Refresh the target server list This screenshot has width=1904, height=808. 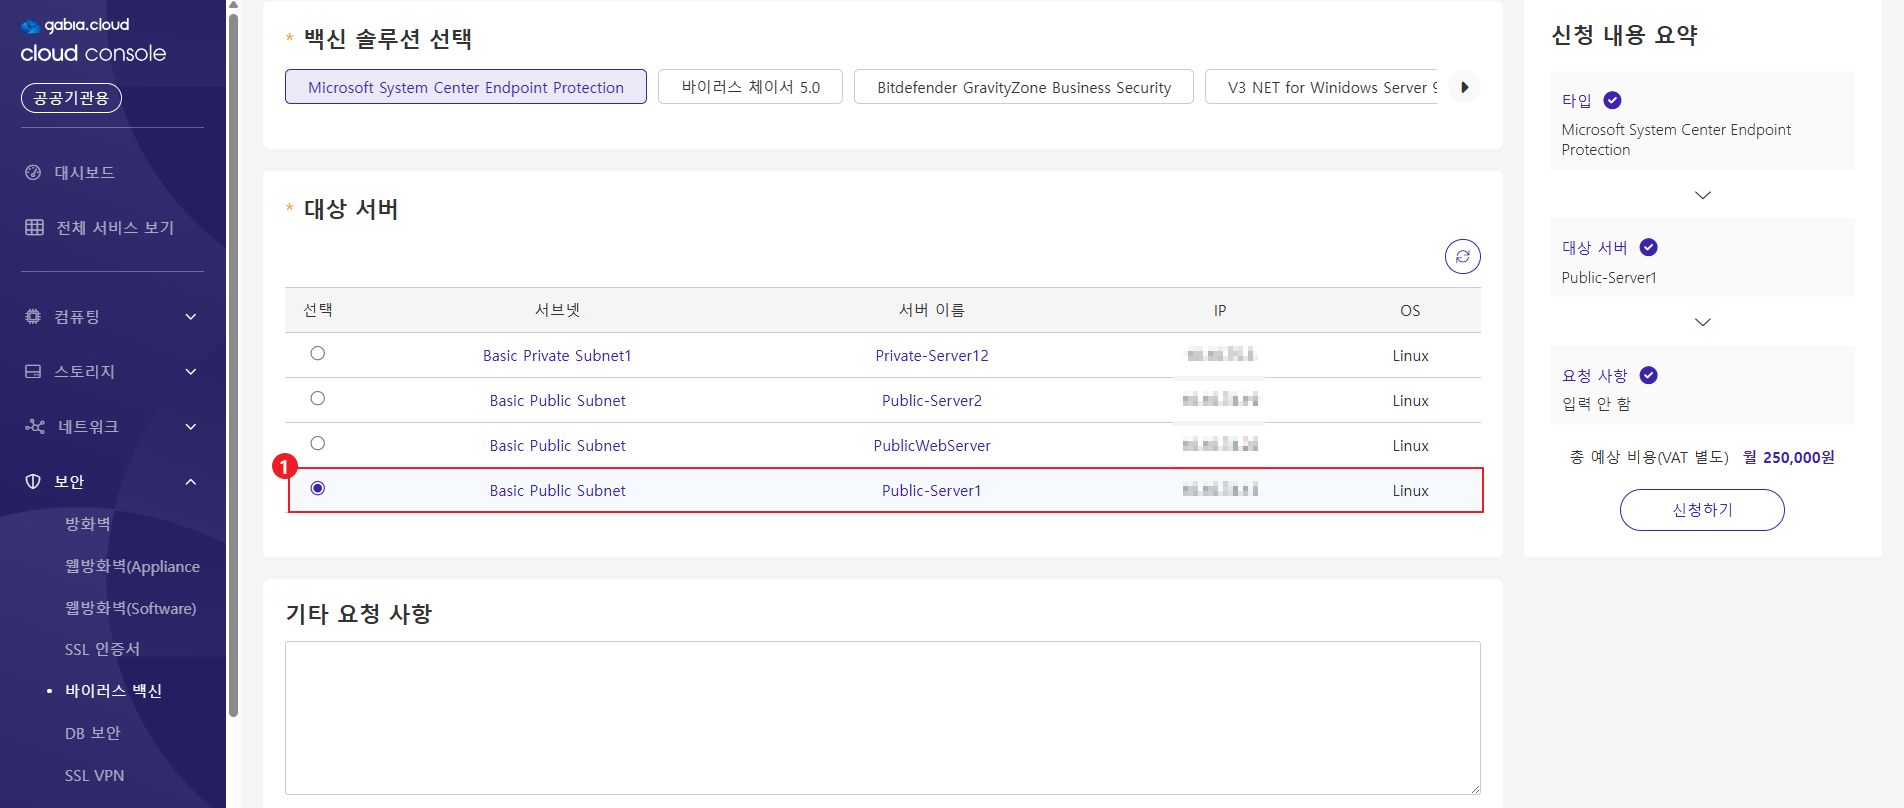click(1462, 256)
